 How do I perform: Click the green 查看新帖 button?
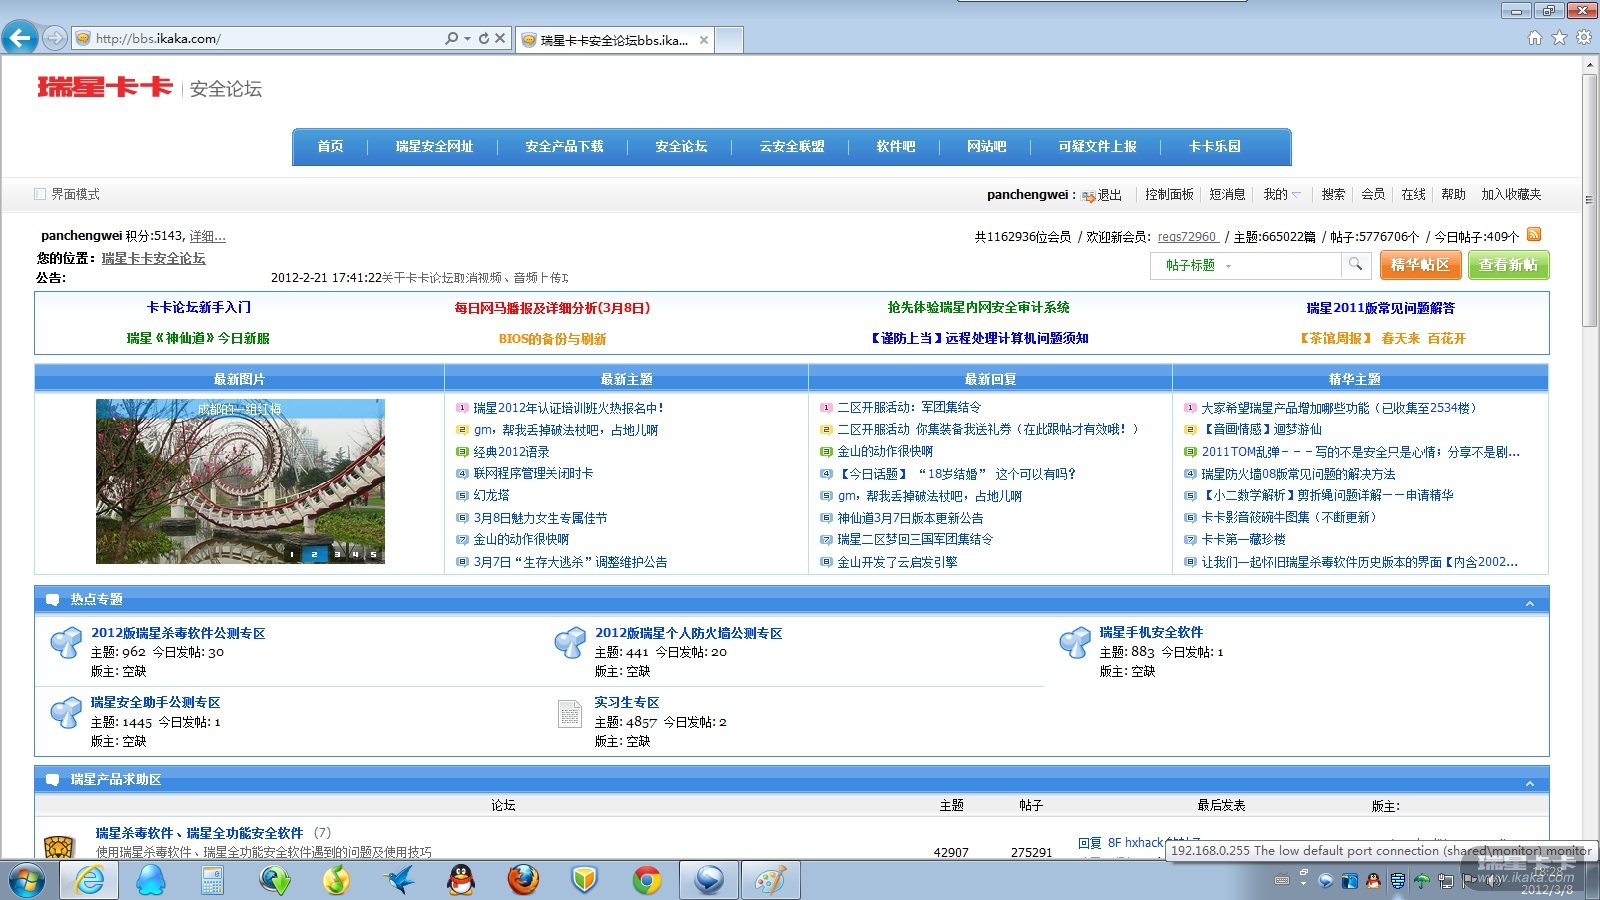coord(1508,265)
